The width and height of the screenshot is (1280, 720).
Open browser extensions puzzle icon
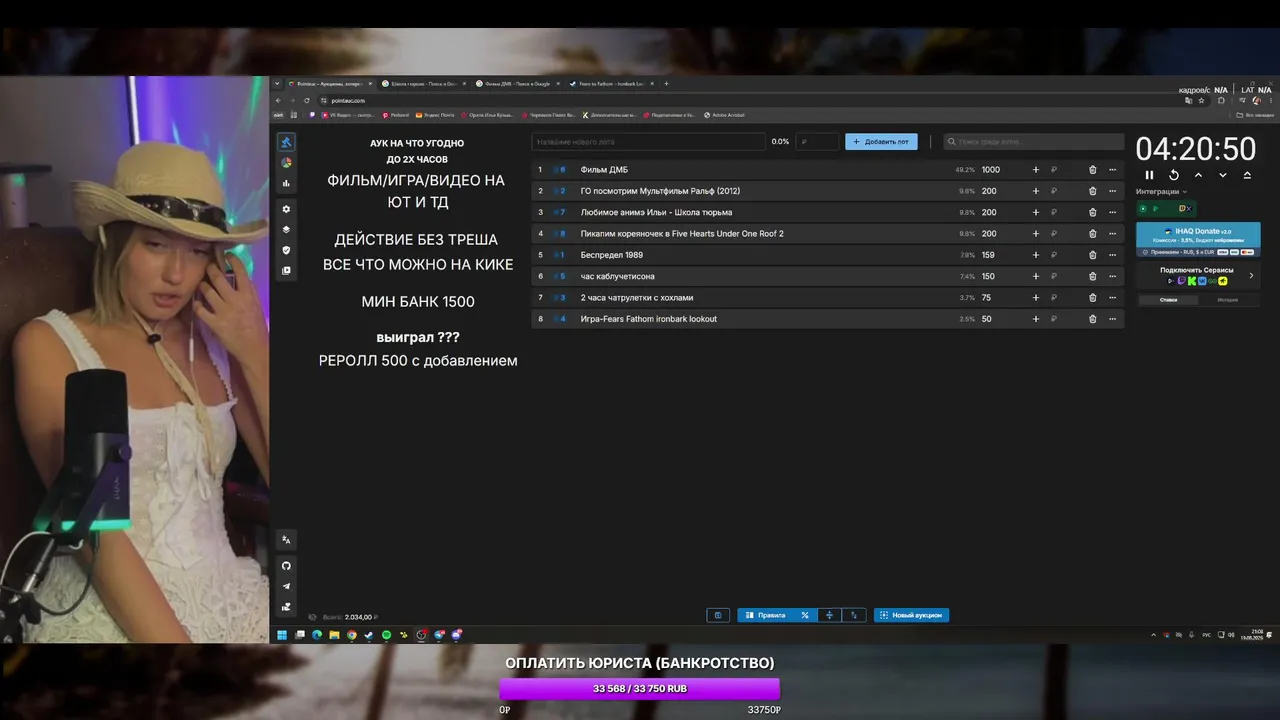point(1221,100)
